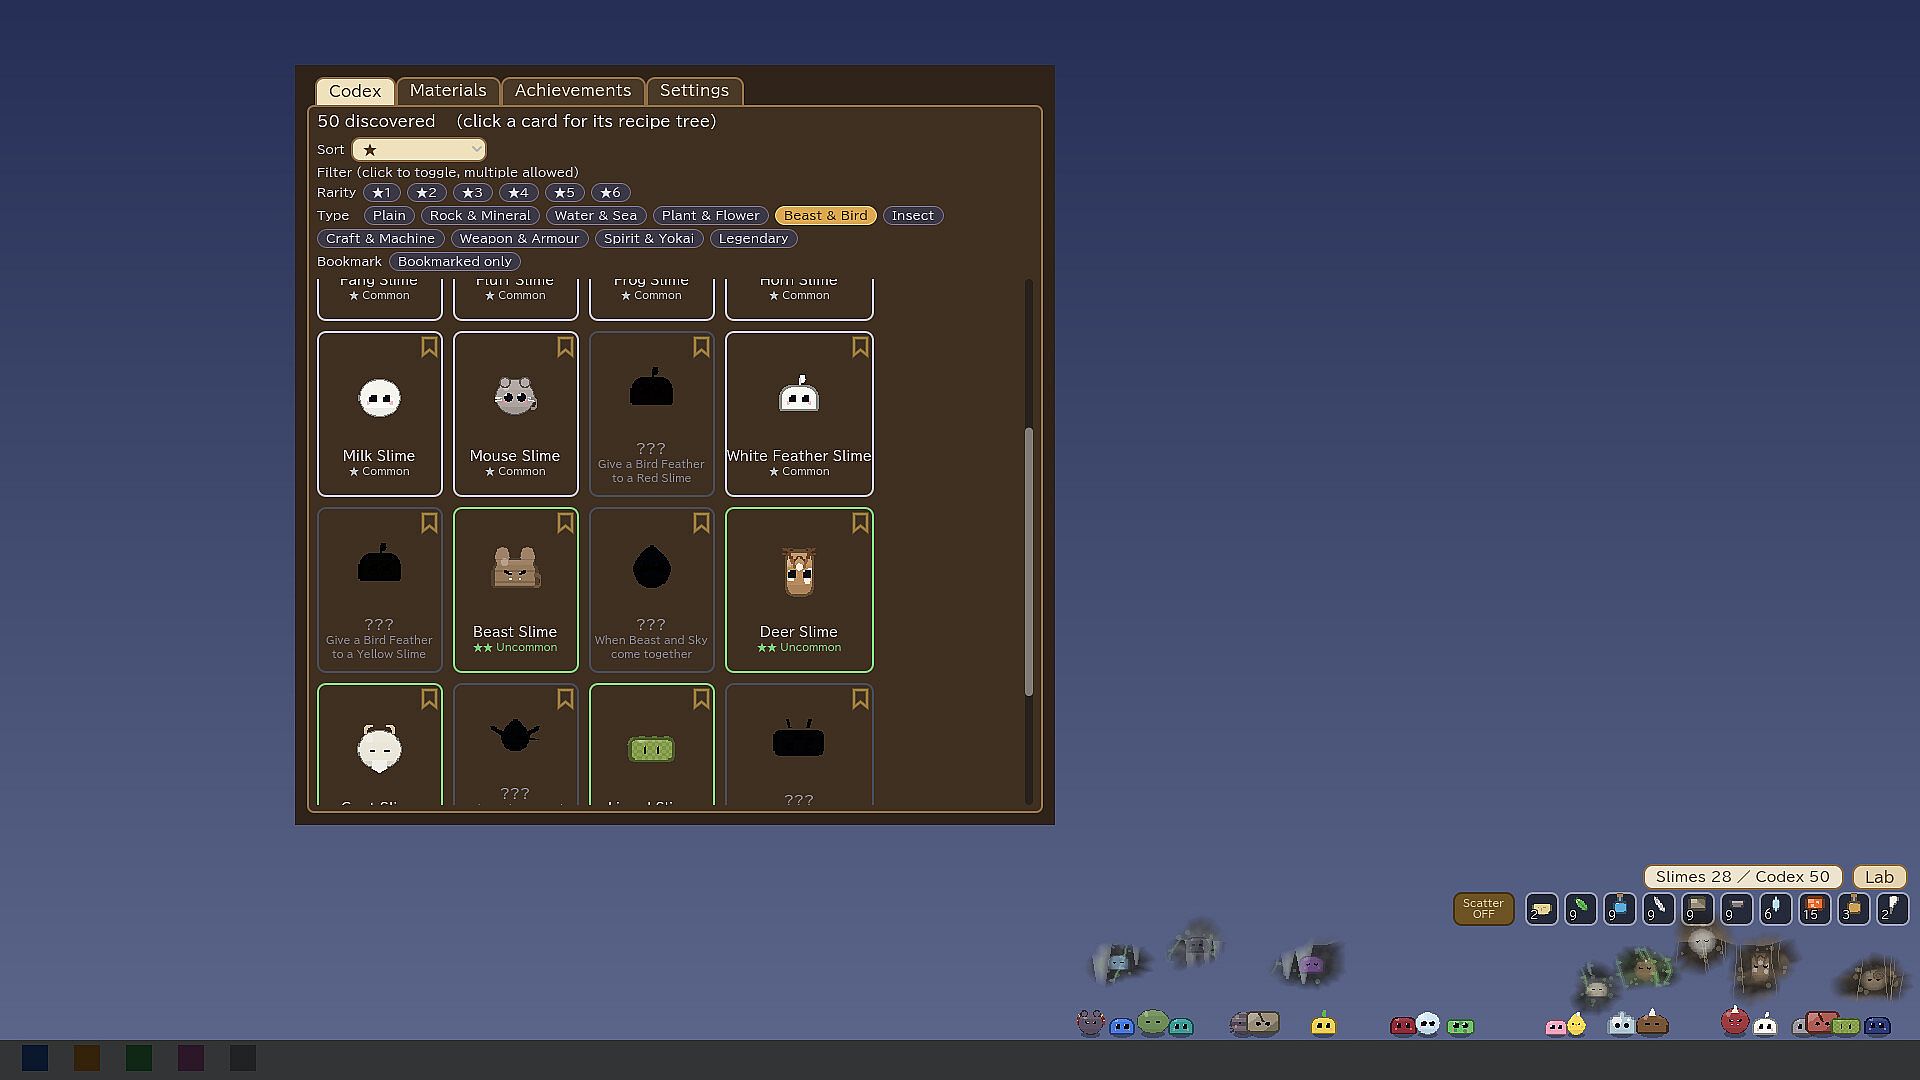Open the Milk Slime recipe card

(x=380, y=414)
